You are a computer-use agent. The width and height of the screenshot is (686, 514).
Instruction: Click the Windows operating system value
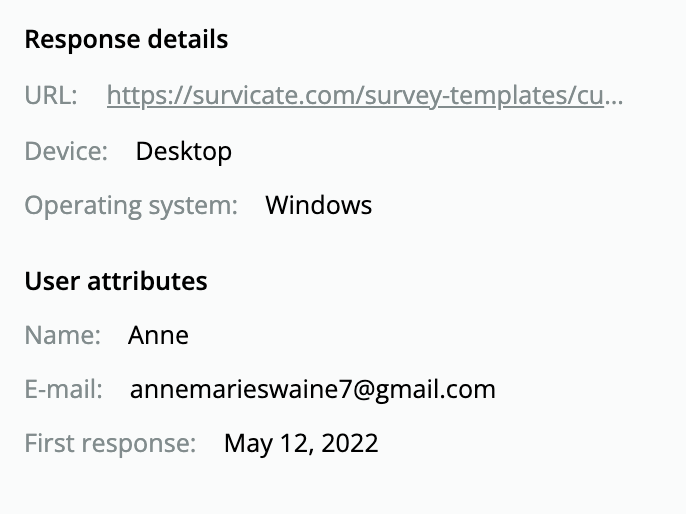(x=318, y=206)
